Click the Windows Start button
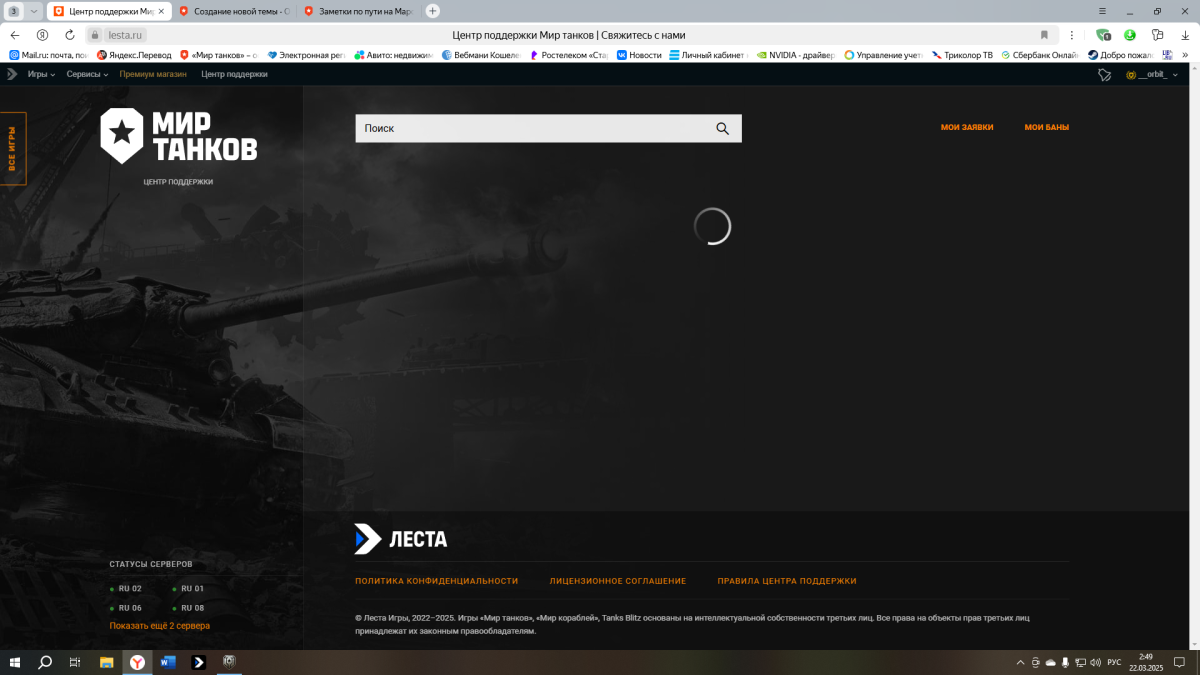The width and height of the screenshot is (1200, 675). [15, 662]
